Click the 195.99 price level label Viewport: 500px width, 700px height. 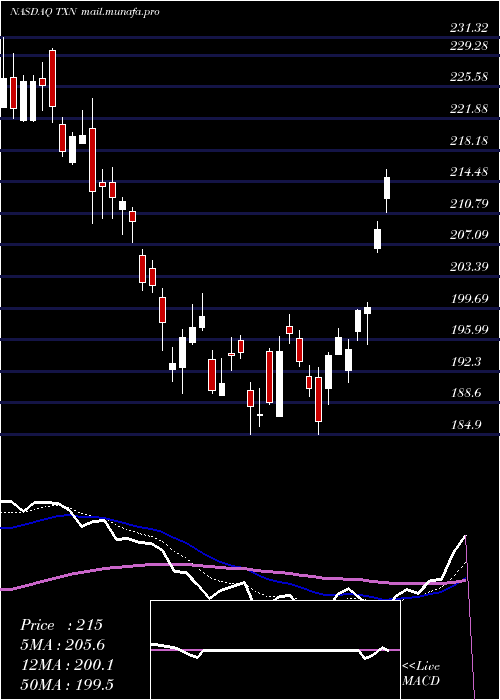pyautogui.click(x=468, y=329)
